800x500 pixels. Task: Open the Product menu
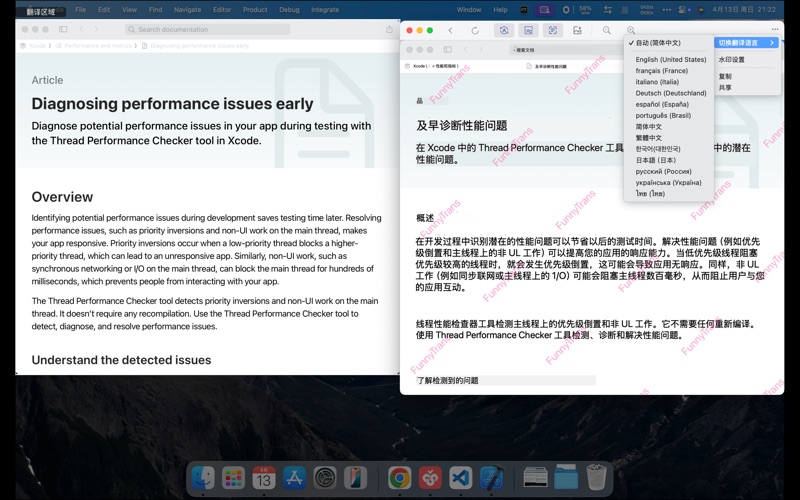coord(255,10)
